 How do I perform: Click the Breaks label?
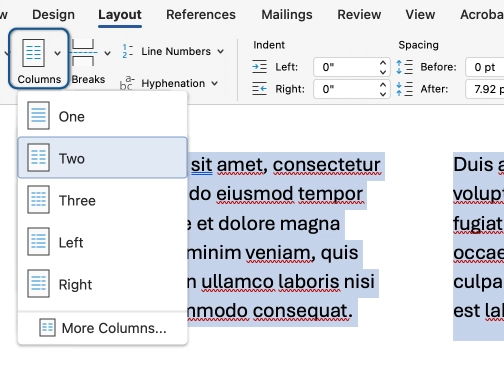tap(88, 79)
